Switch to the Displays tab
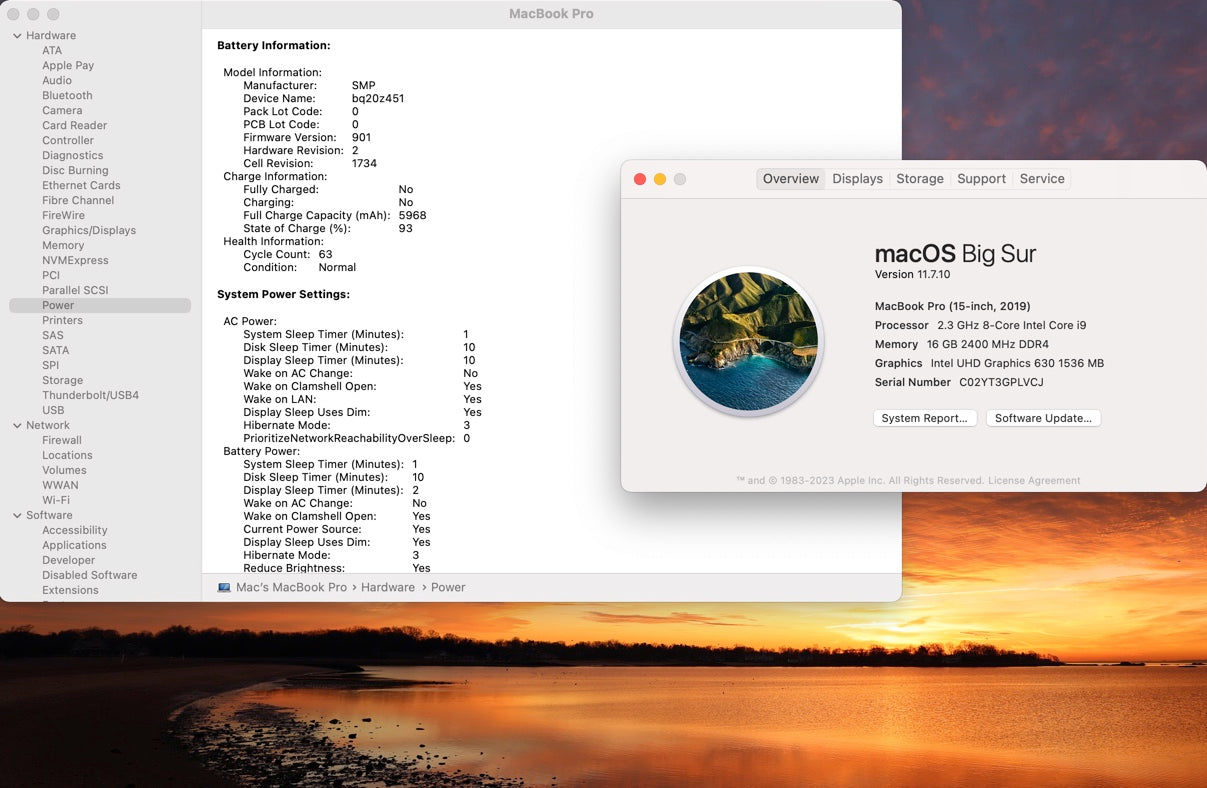1207x788 pixels. coord(857,179)
